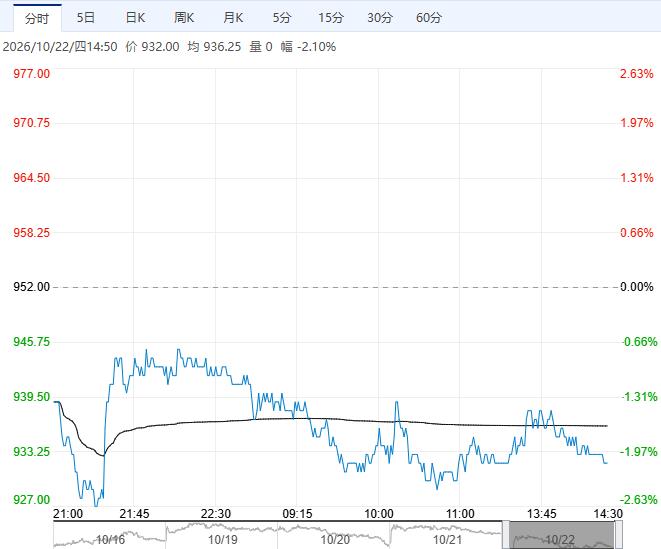Click the right handle of range selector
This screenshot has height=549, width=661.
click(618, 535)
